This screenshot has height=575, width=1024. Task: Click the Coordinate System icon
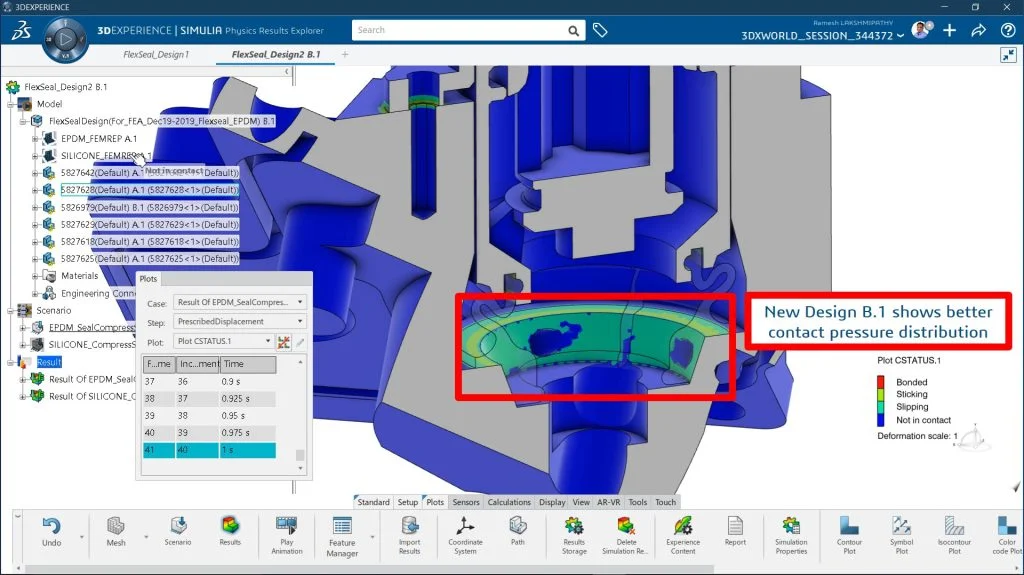[465, 526]
